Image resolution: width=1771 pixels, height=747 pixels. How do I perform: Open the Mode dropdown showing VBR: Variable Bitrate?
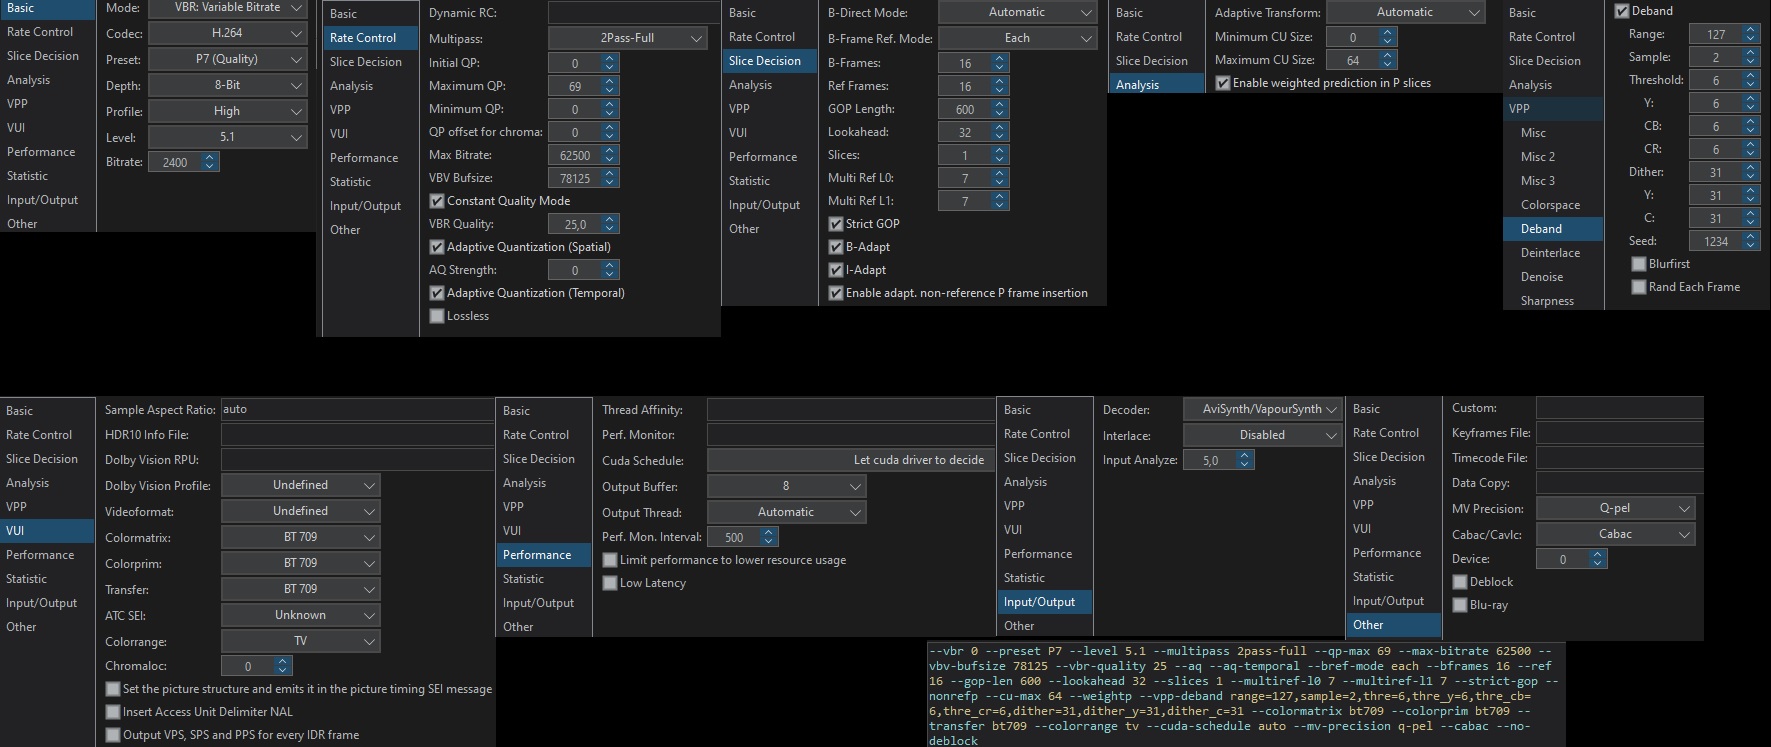click(x=227, y=7)
